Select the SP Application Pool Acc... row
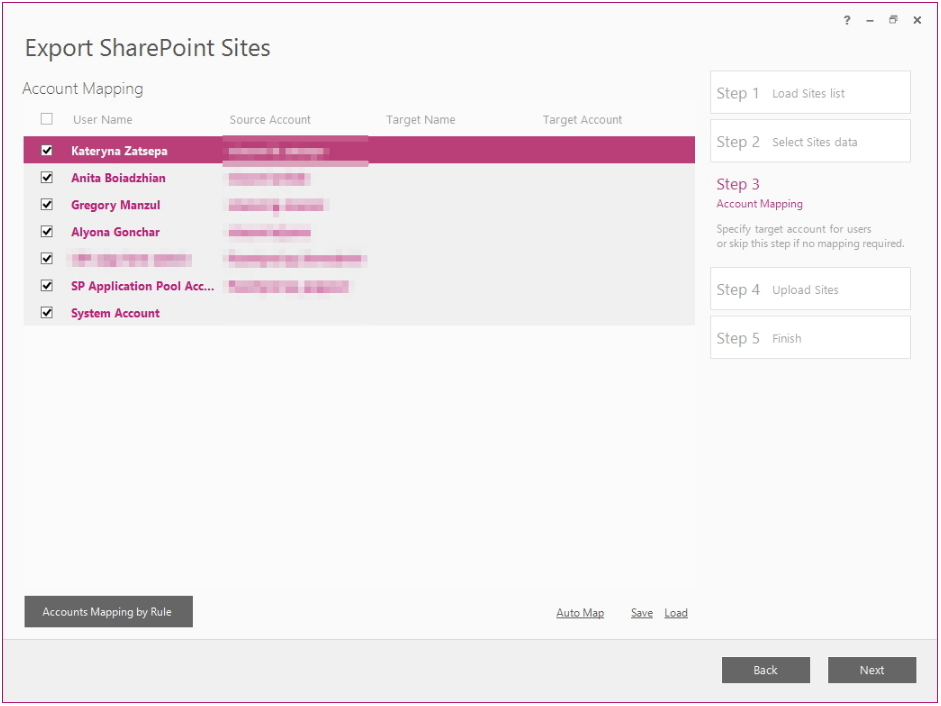 pyautogui.click(x=359, y=286)
